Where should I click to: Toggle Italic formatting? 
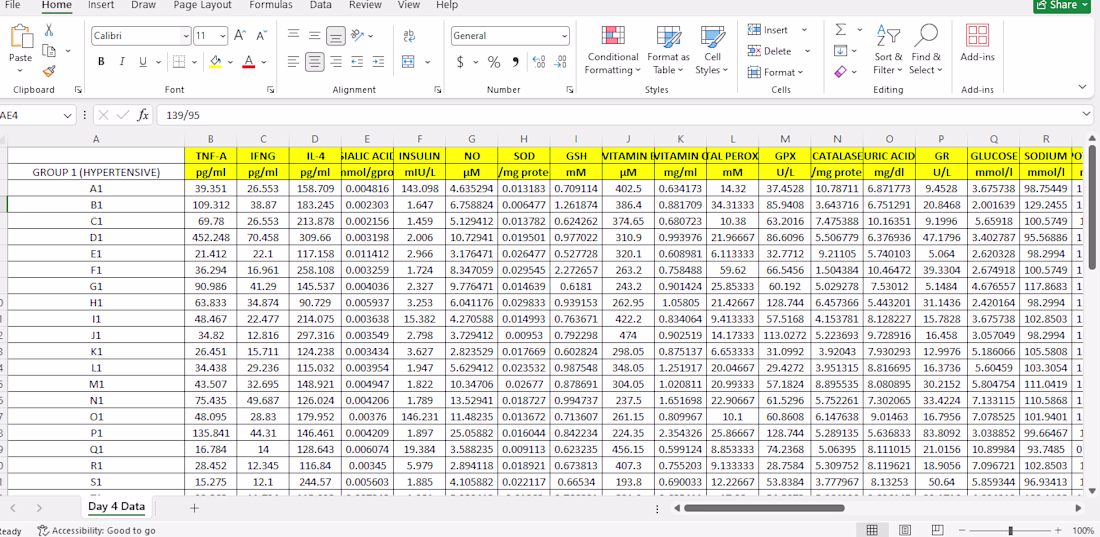pos(121,62)
